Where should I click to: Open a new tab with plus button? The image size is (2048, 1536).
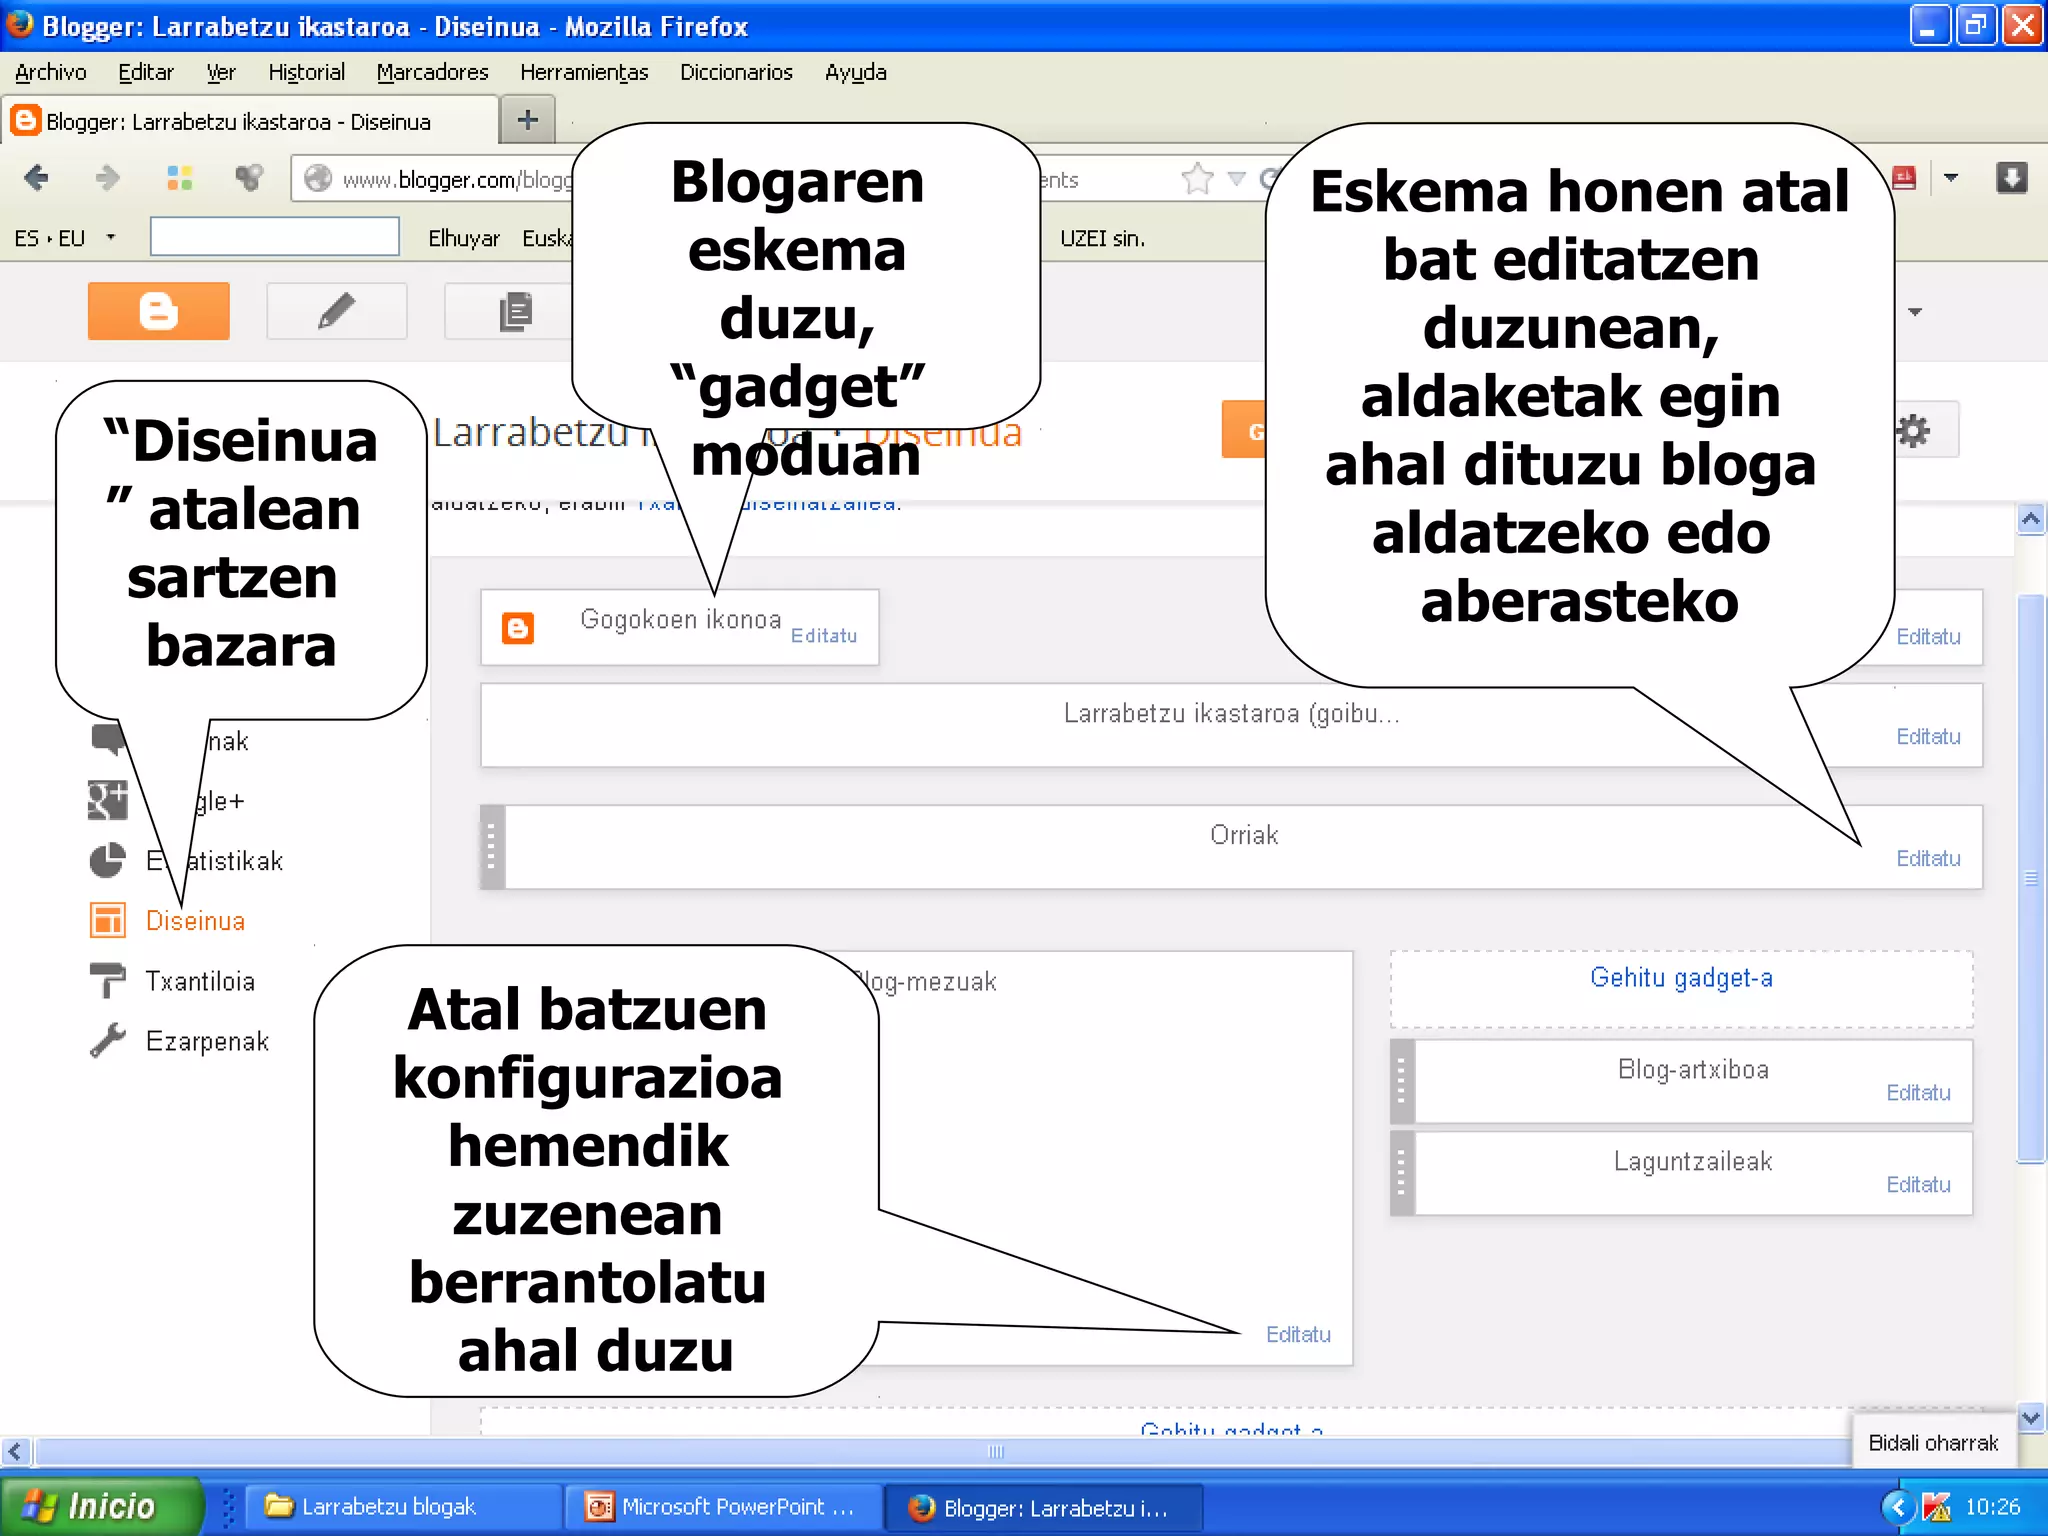click(527, 120)
